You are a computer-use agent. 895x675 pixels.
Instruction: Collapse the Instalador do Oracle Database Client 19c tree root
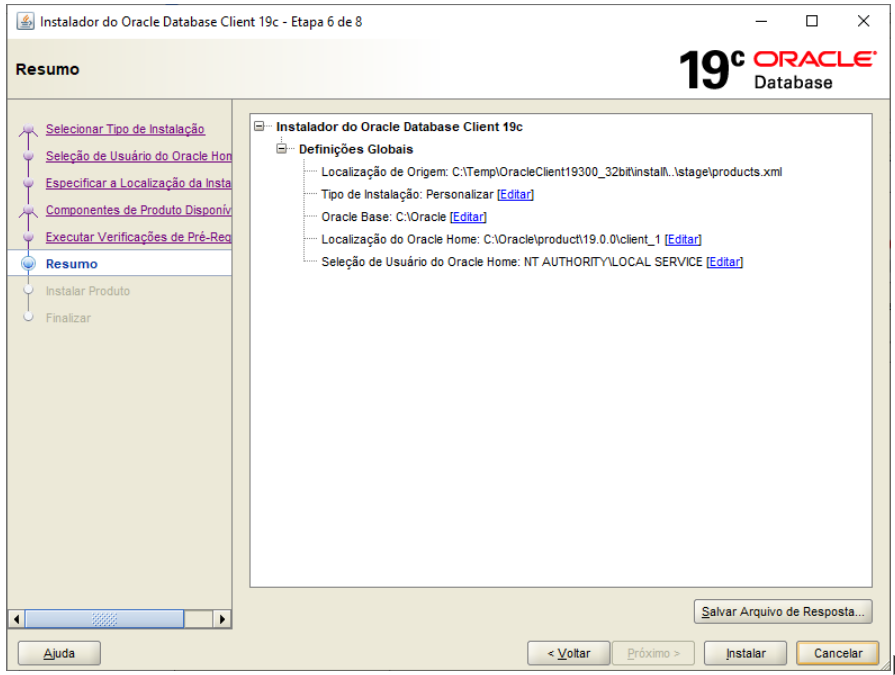pos(259,126)
